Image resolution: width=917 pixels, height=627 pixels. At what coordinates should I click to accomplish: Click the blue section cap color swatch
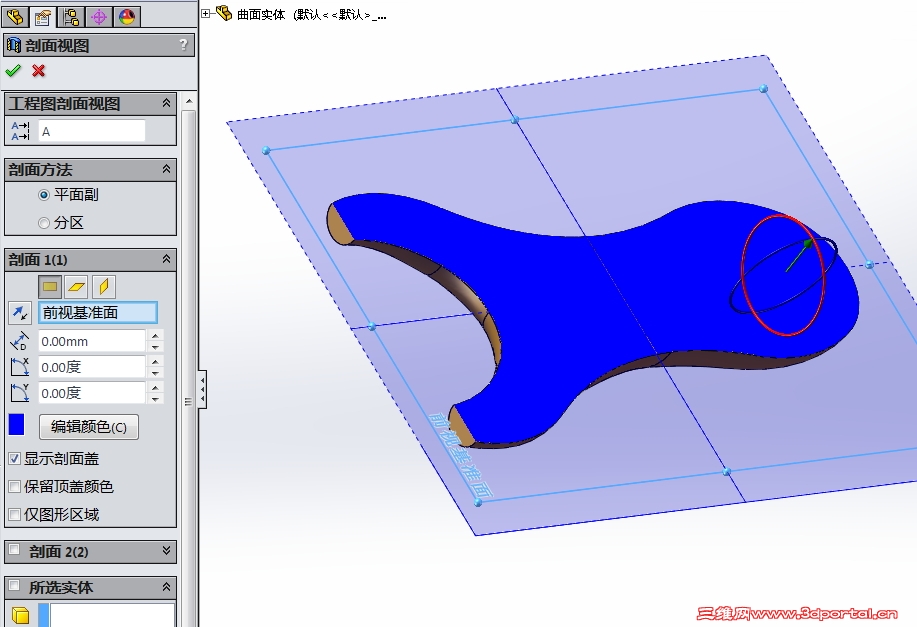(x=16, y=425)
